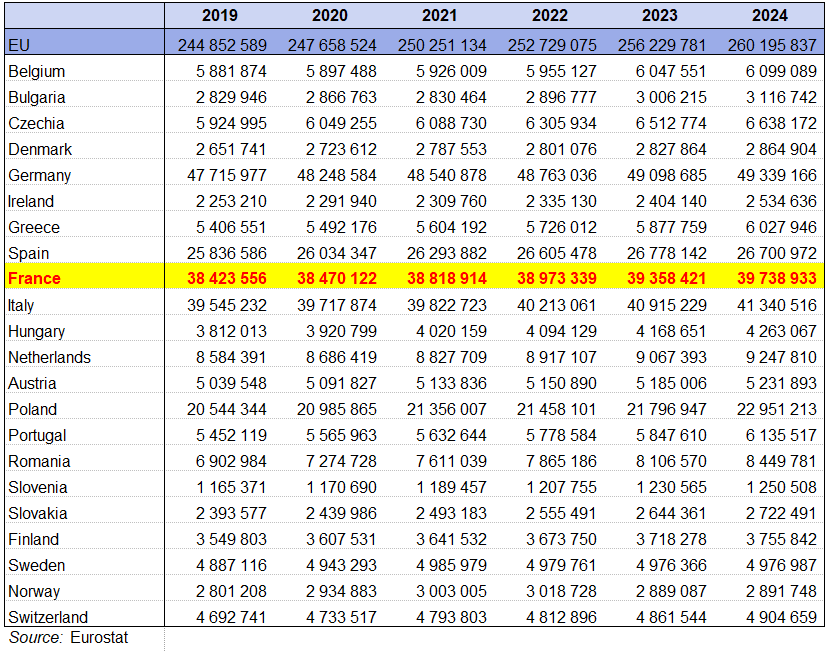Select the 2024 column header
830x651 pixels.
tap(769, 15)
